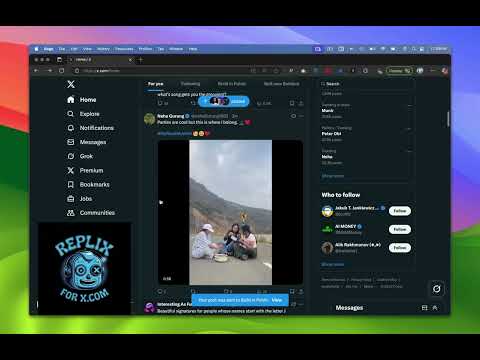Click the Grok explain icon on Neha's post

pyautogui.click(x=293, y=116)
